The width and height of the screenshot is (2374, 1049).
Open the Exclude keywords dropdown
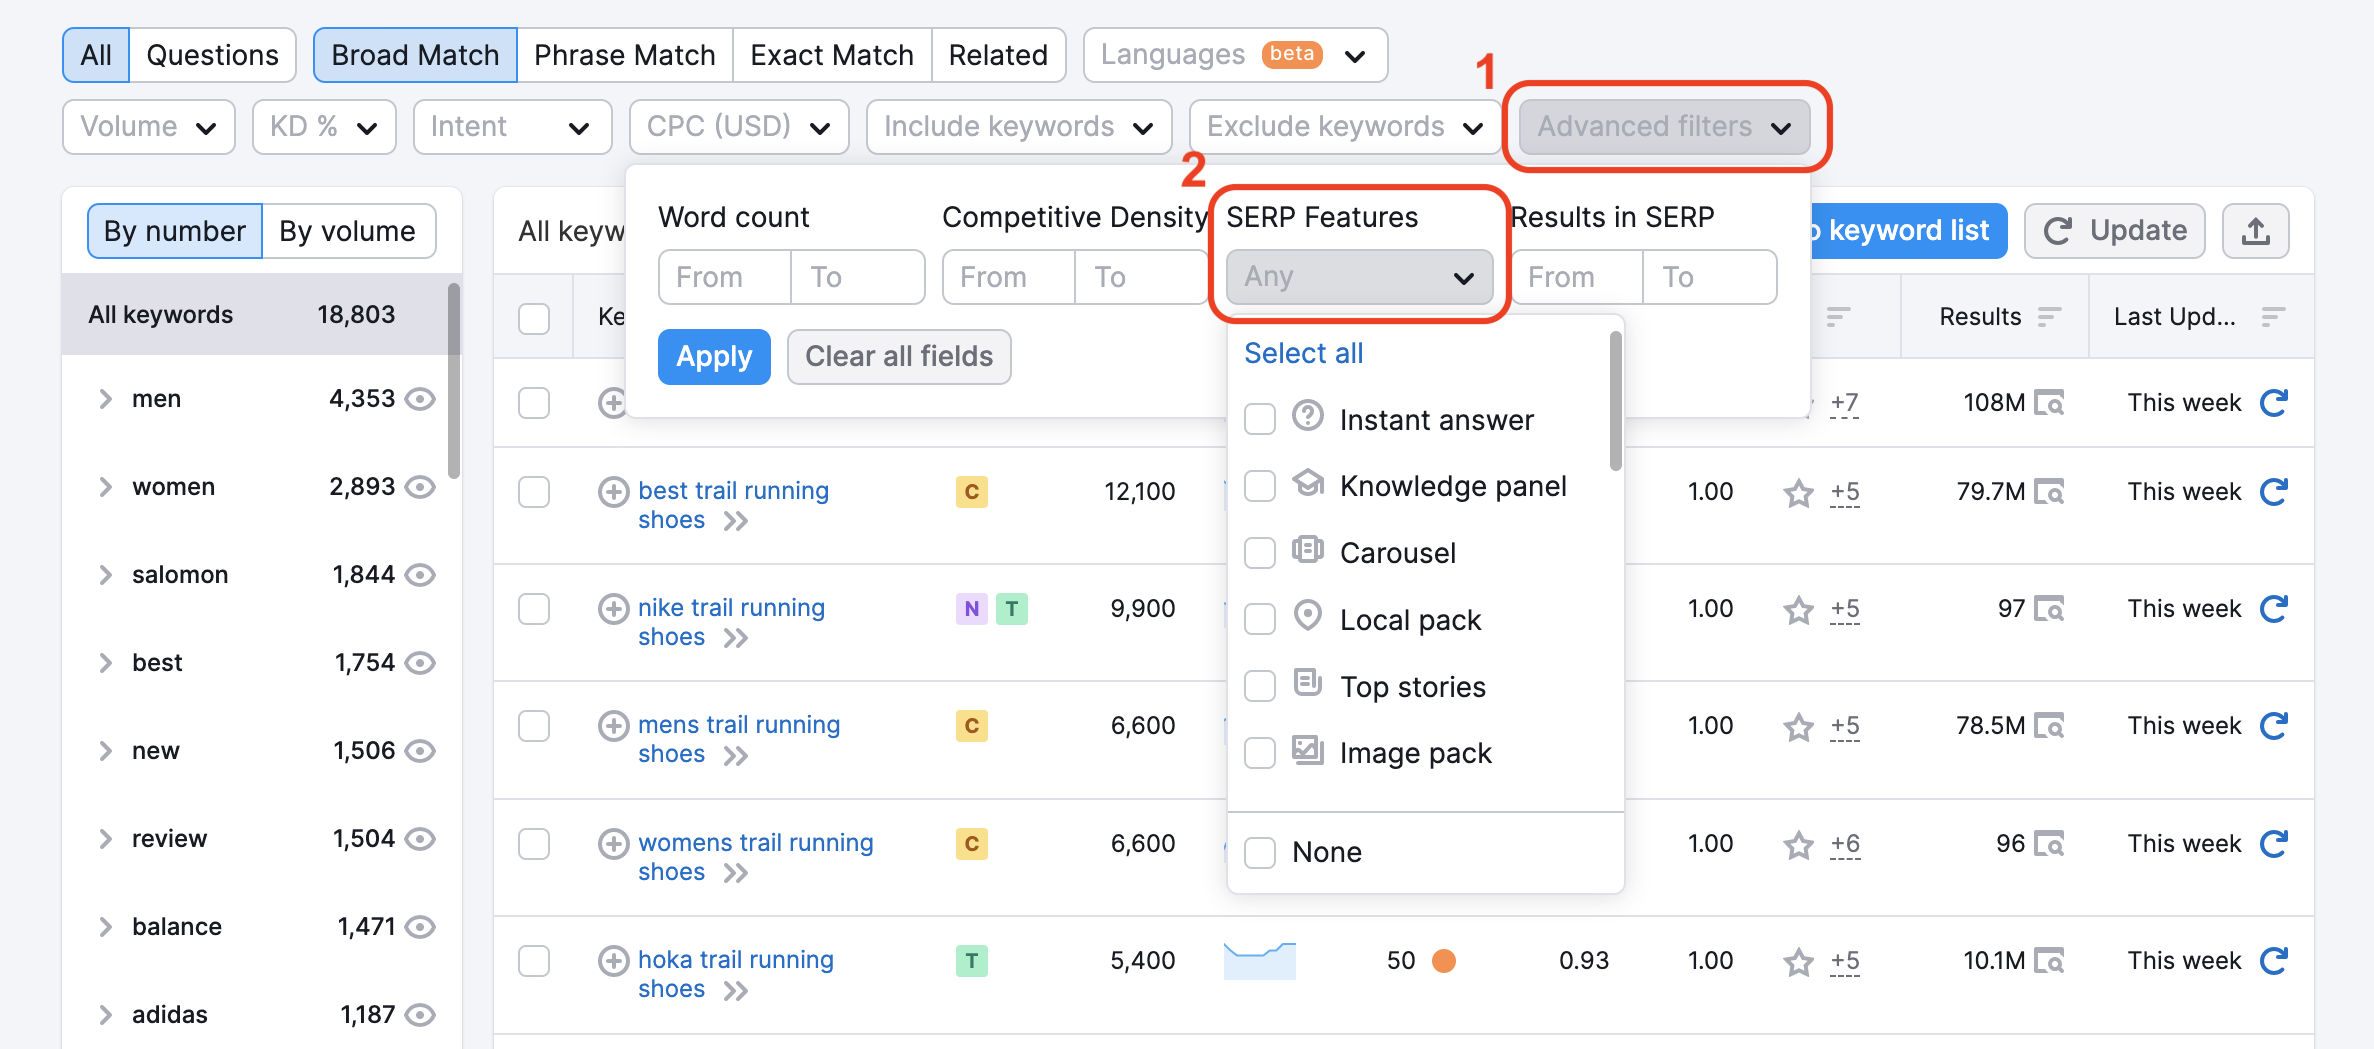point(1345,127)
